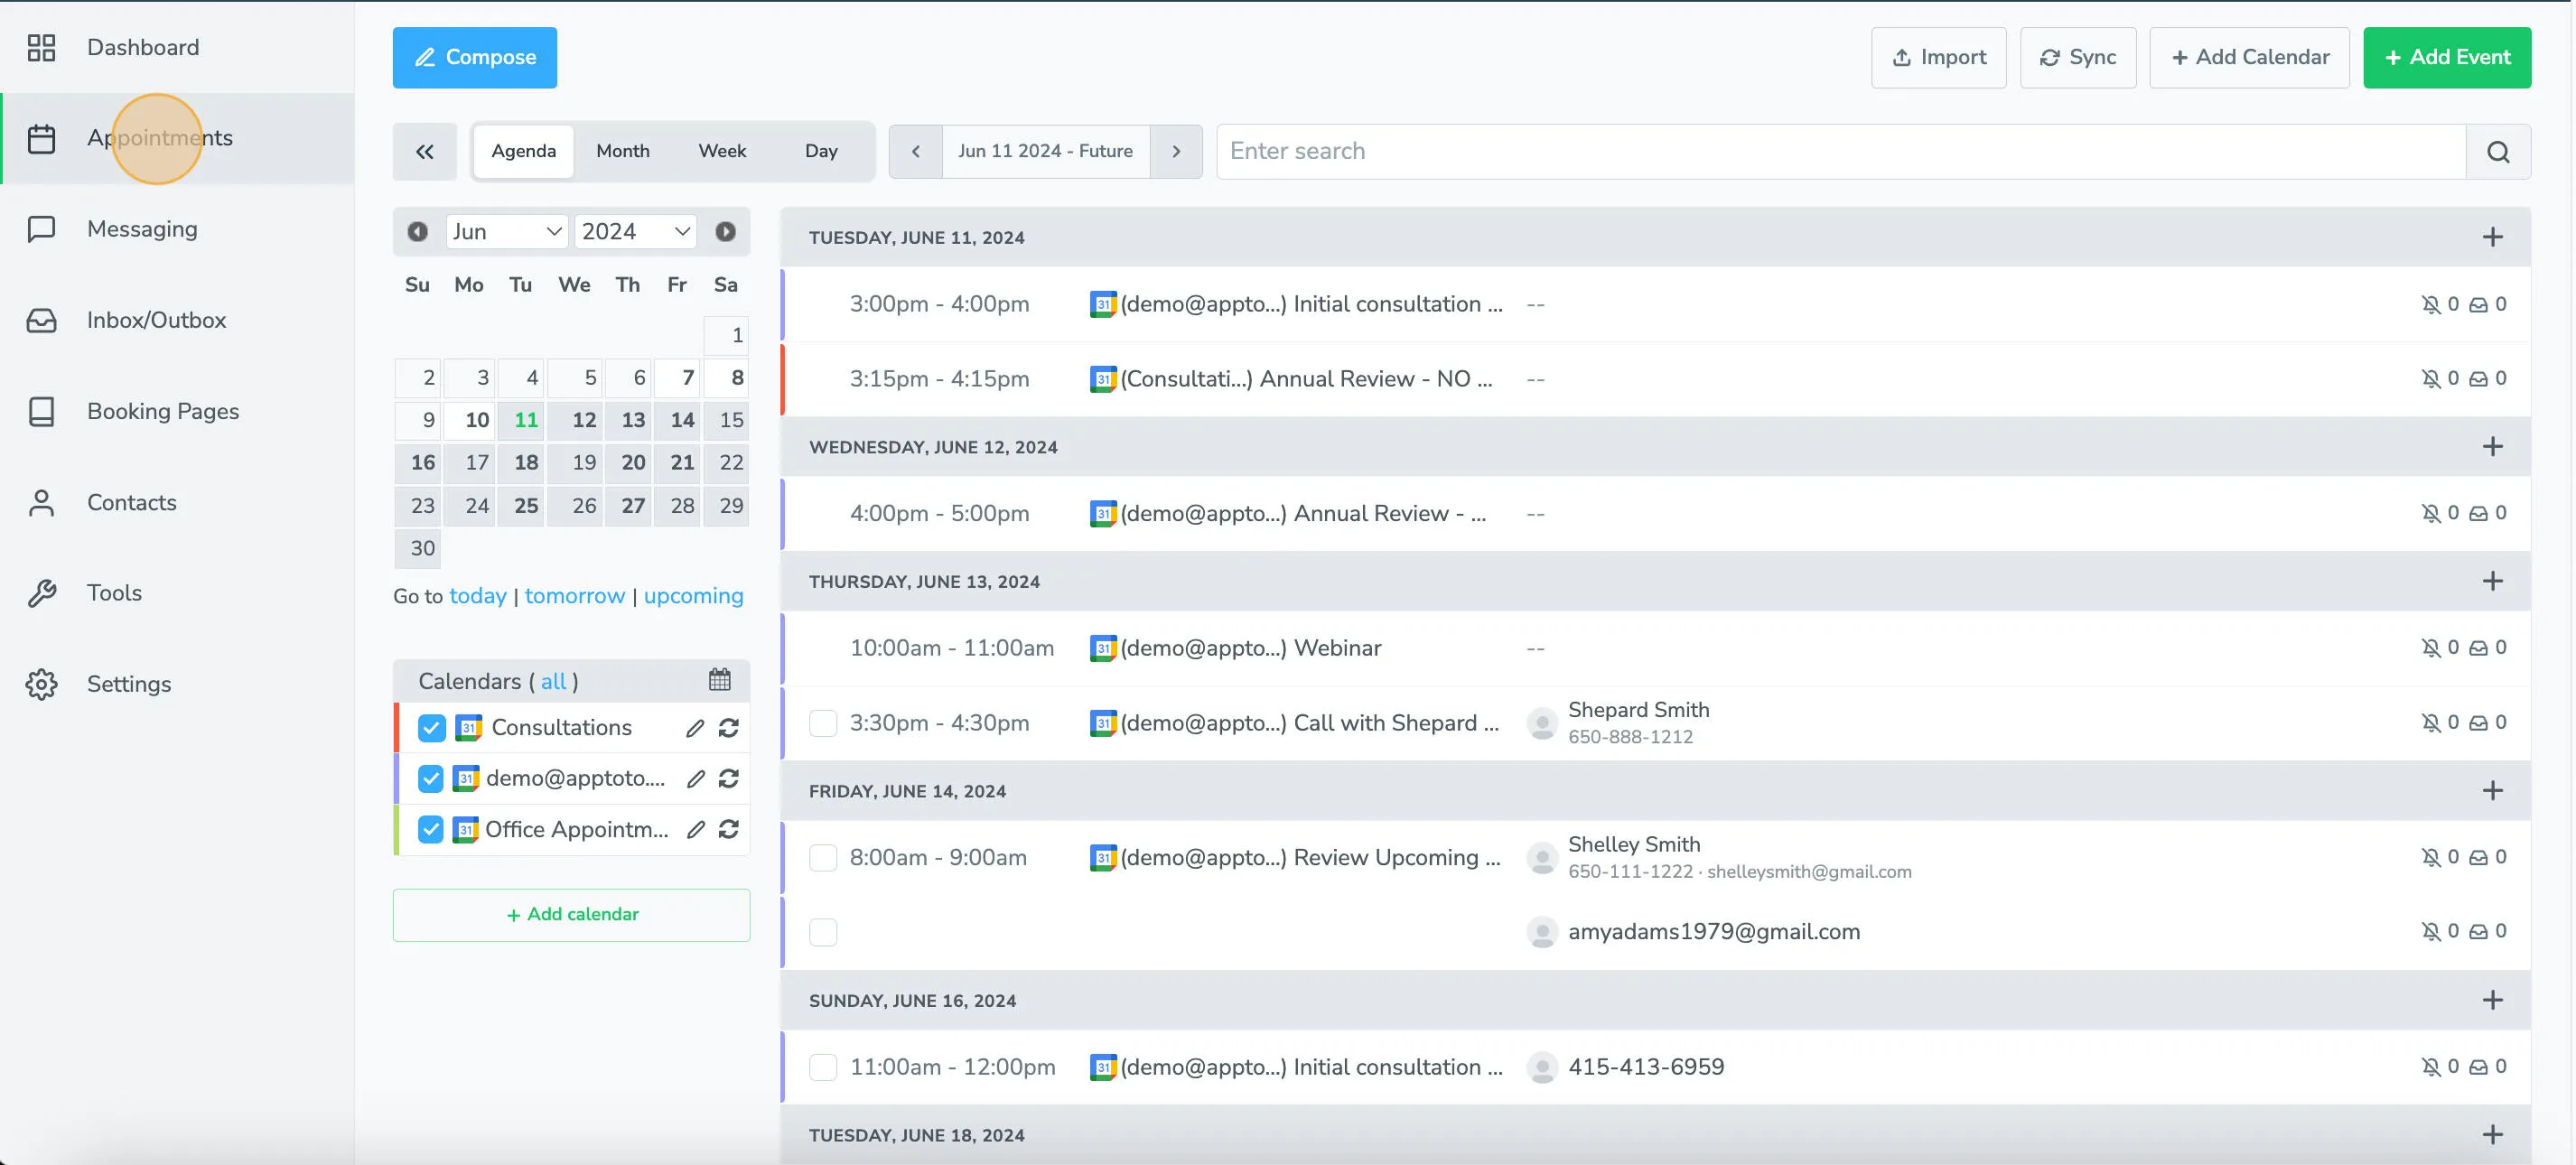
Task: Open Messaging in the sidebar
Action: pos(142,229)
